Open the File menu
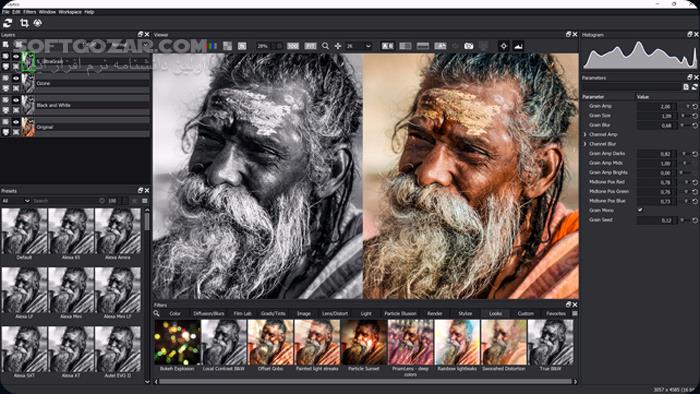 click(x=5, y=12)
